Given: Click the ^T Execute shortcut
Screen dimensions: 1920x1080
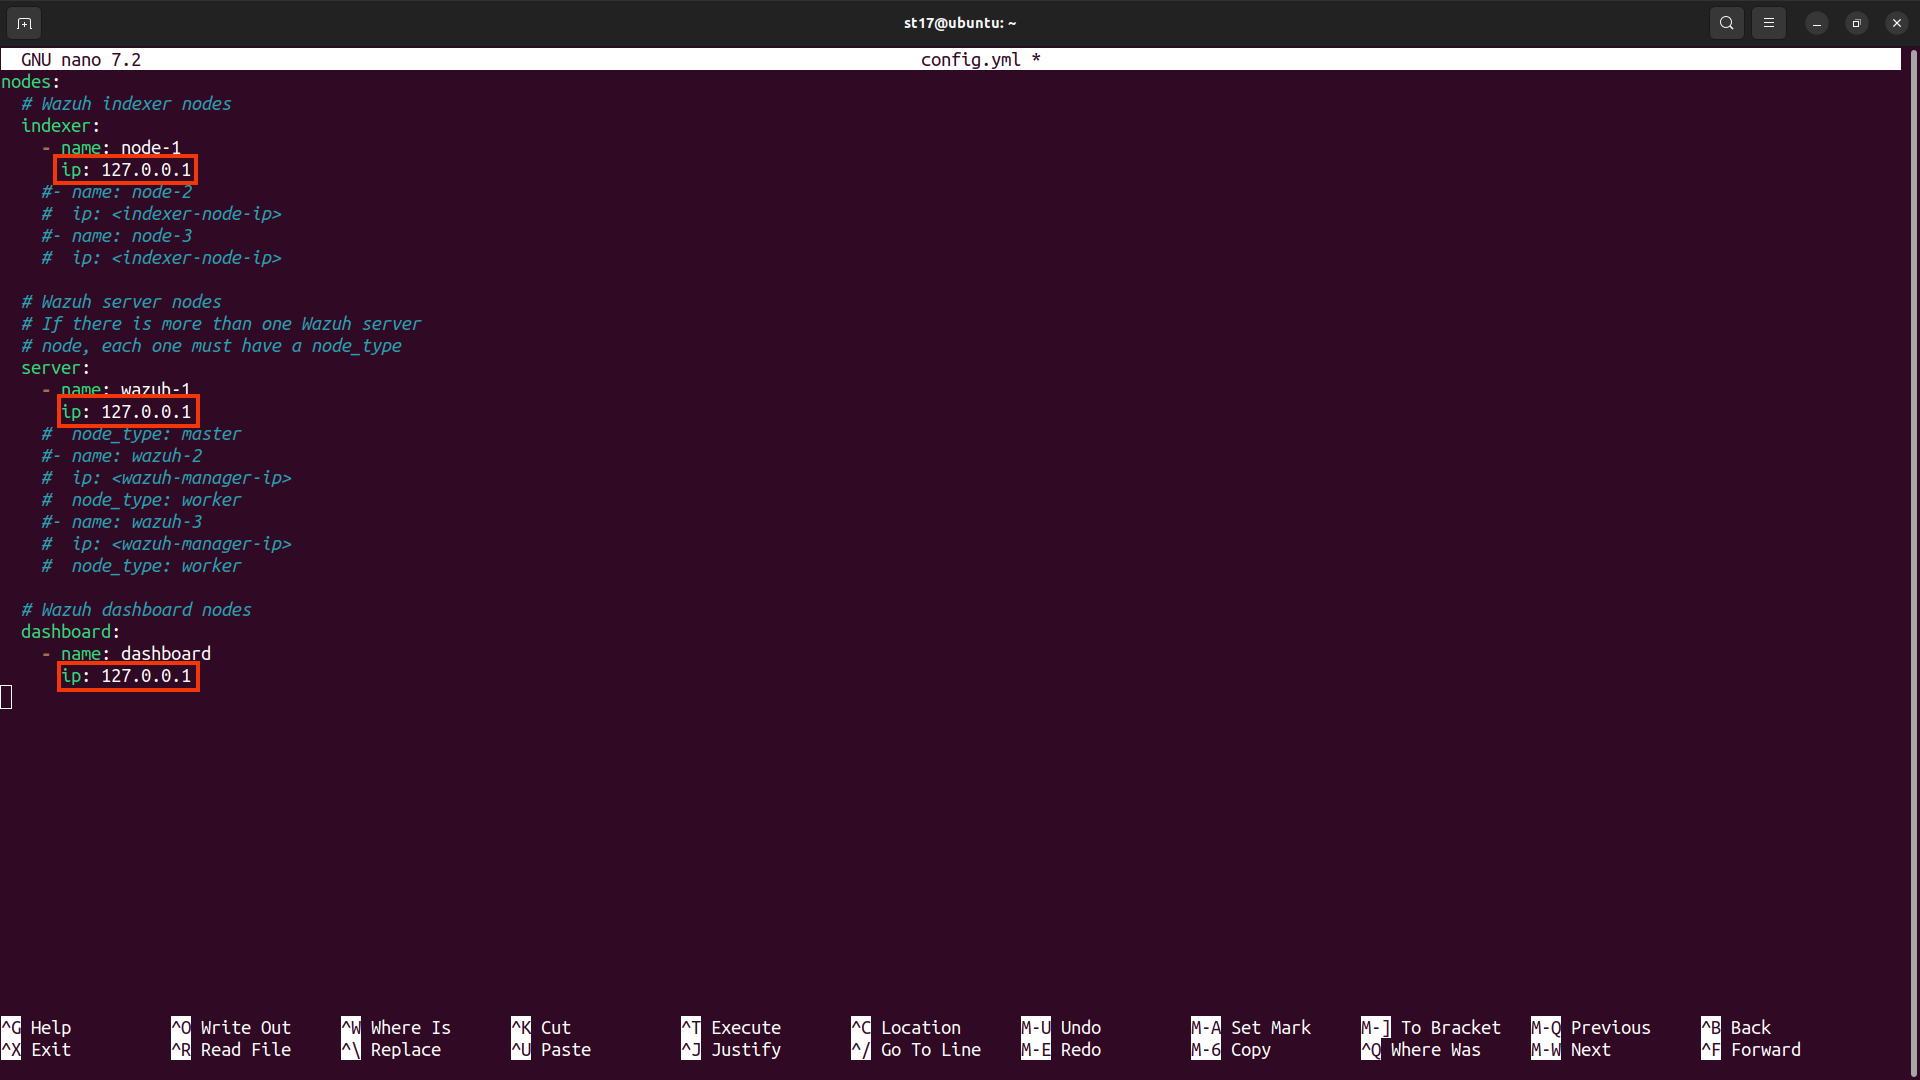Looking at the screenshot, I should [731, 1028].
